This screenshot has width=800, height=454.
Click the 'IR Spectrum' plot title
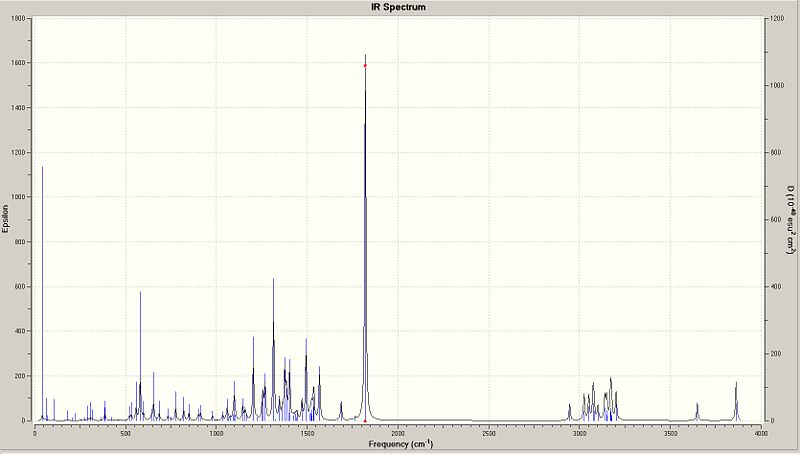(398, 7)
